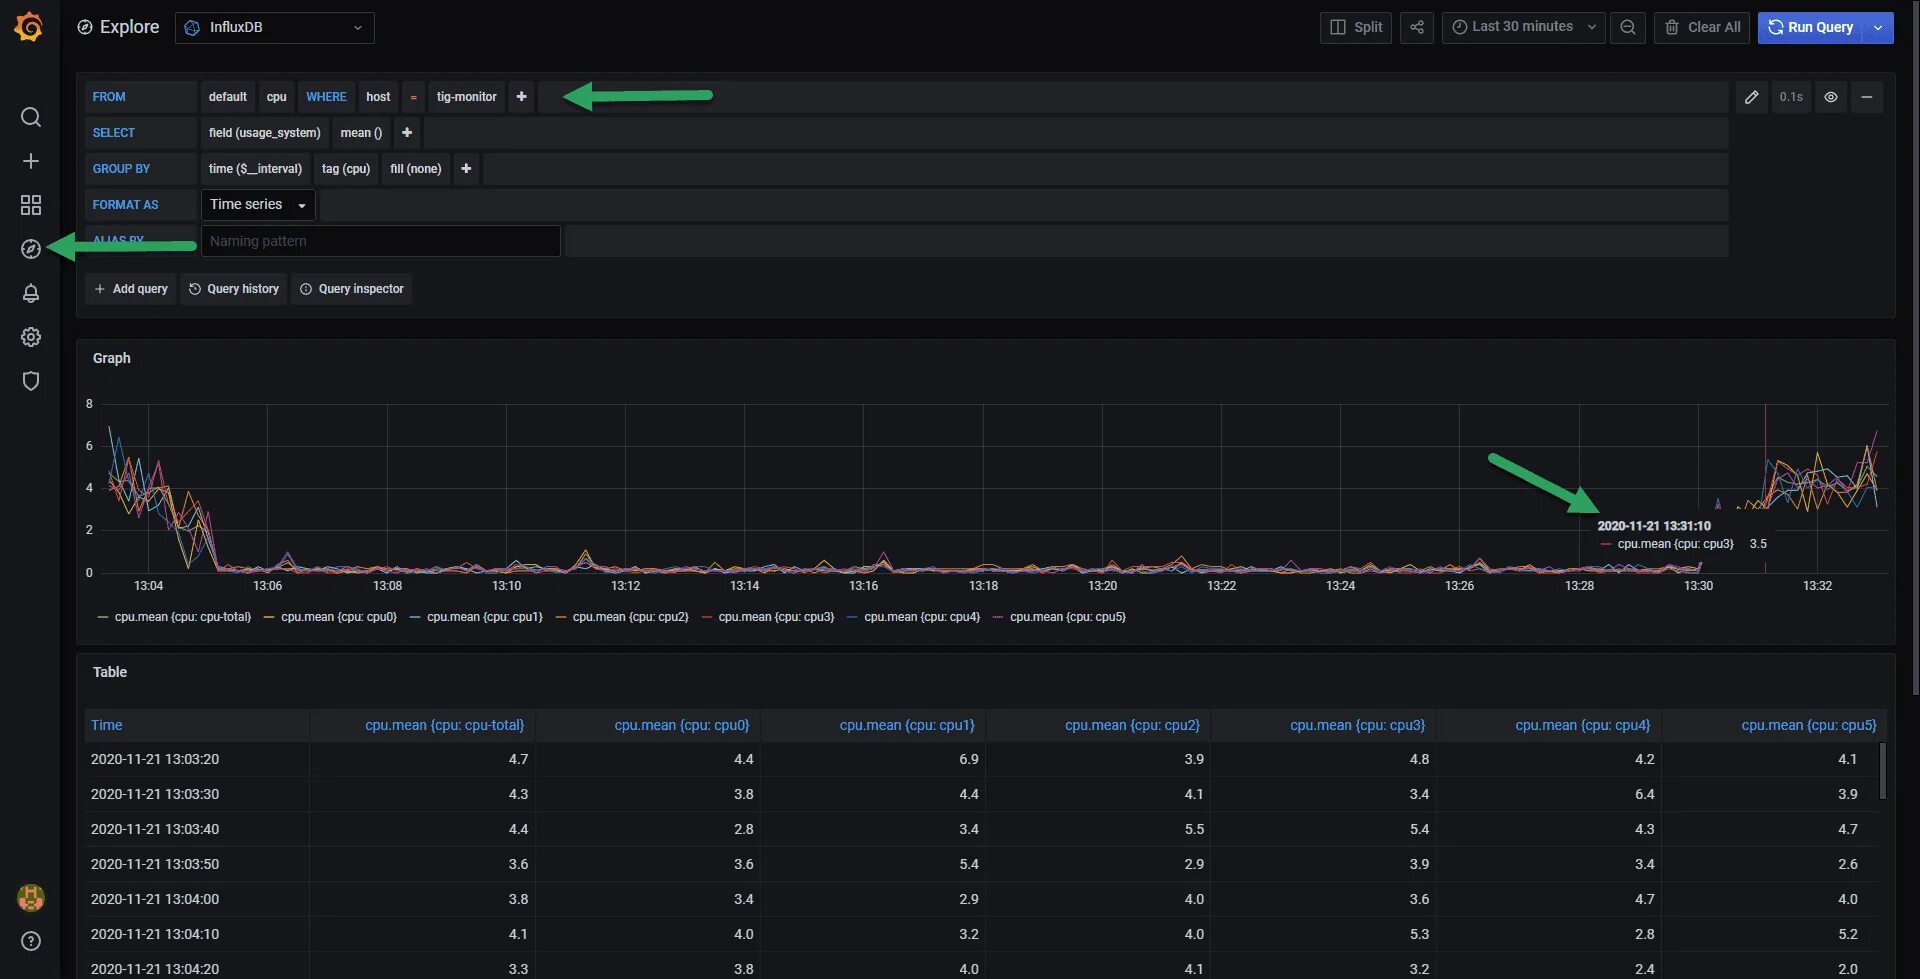Open Query inspector
Image resolution: width=1920 pixels, height=979 pixels.
click(x=351, y=289)
